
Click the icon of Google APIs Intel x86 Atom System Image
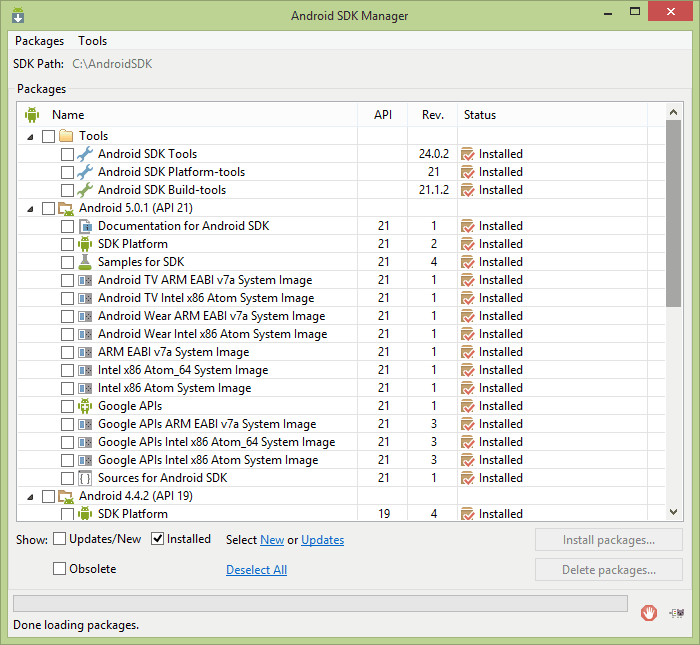tap(85, 460)
